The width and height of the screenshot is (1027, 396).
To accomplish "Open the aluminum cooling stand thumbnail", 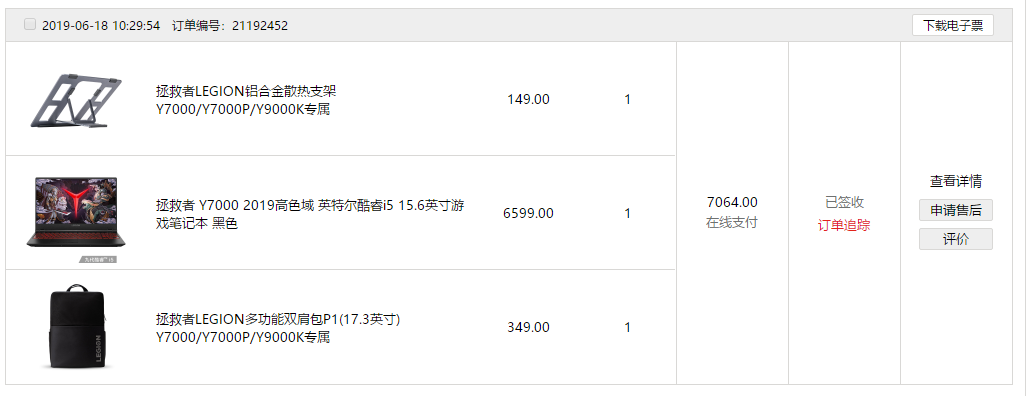I will coord(76,100).
